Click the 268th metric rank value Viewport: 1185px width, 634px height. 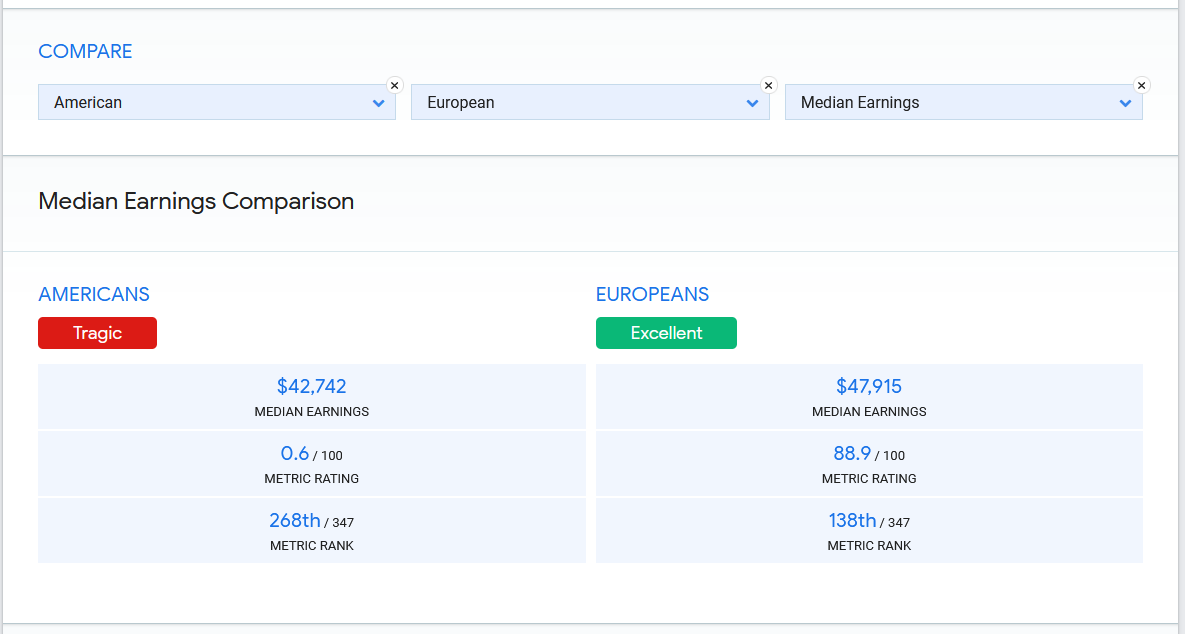click(294, 520)
